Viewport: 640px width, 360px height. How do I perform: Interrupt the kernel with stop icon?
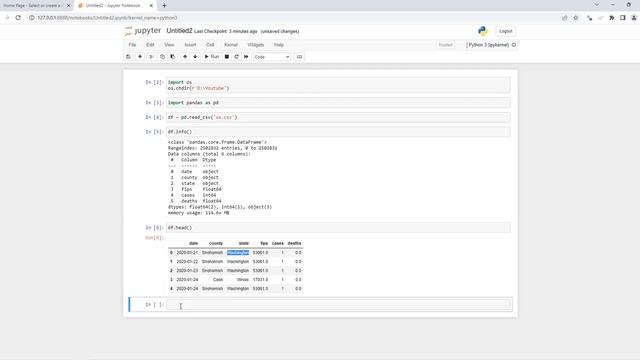pos(227,57)
